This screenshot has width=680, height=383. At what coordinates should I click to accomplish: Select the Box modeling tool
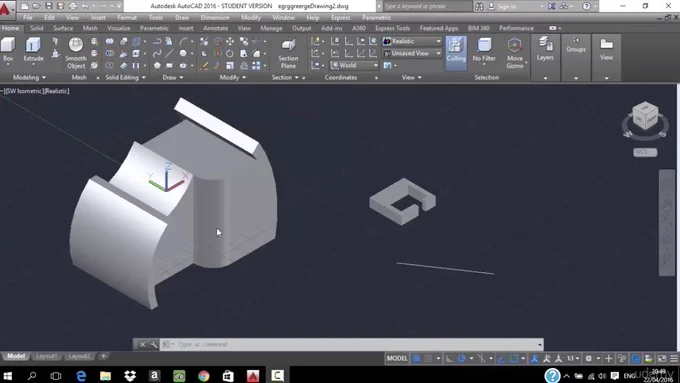[x=8, y=49]
